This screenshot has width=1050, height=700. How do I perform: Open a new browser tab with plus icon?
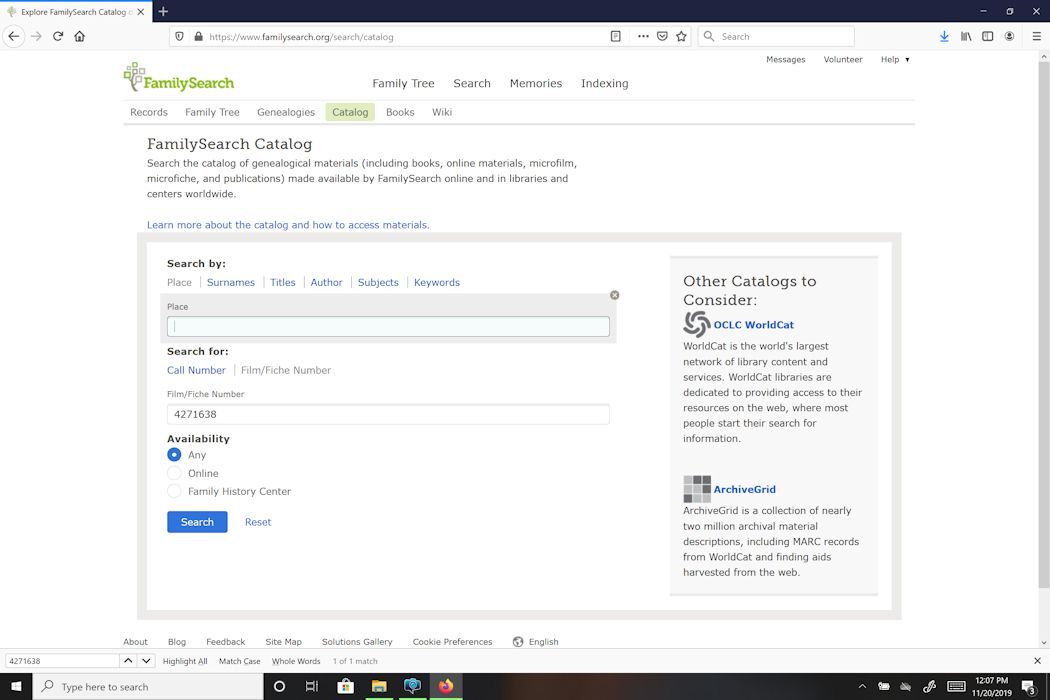click(163, 11)
